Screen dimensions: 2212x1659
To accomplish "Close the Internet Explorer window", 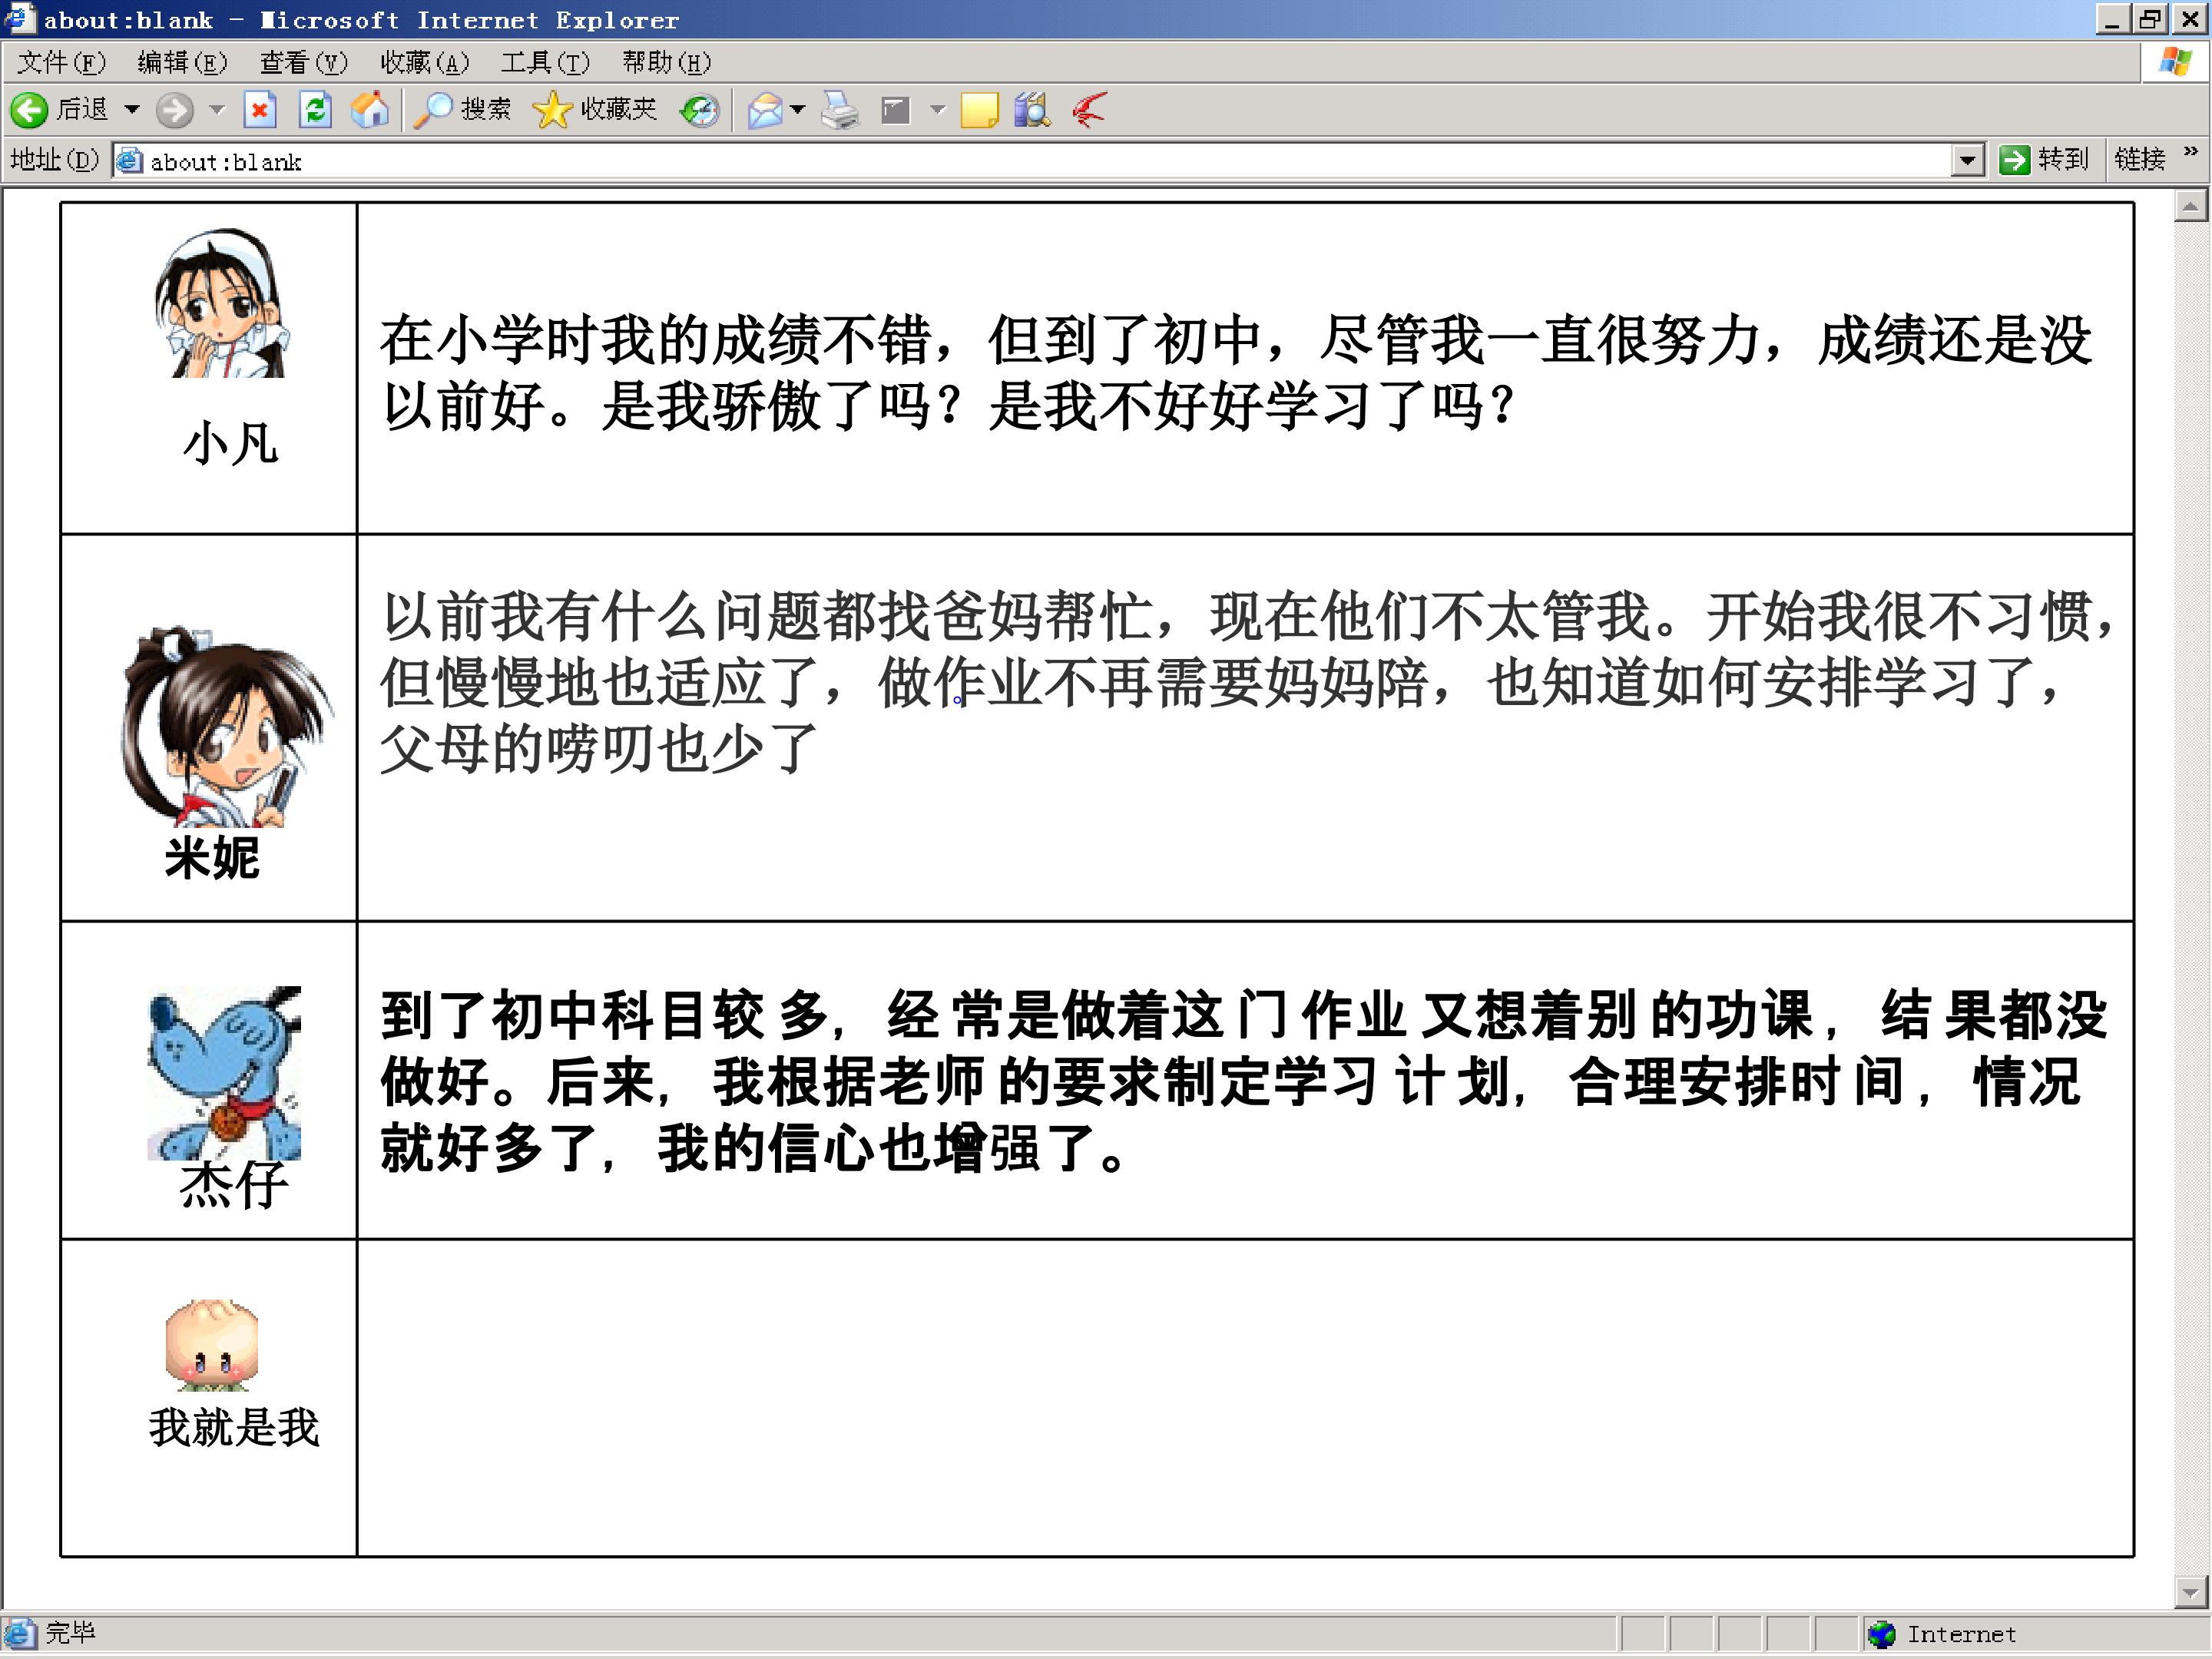I will click(2190, 19).
